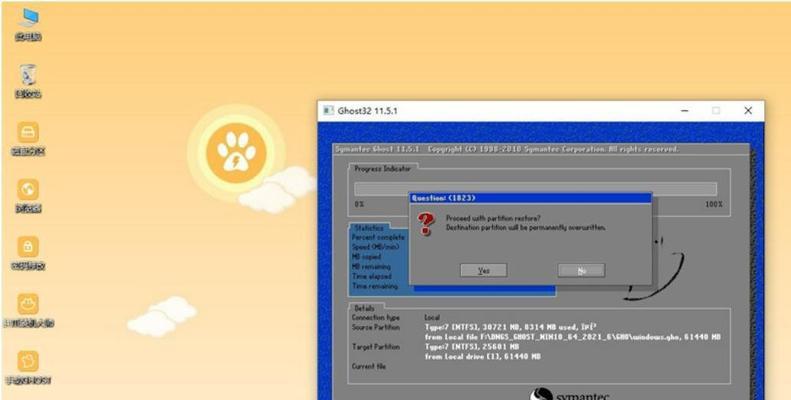Open the Recycle Bin desktop icon

click(28, 81)
